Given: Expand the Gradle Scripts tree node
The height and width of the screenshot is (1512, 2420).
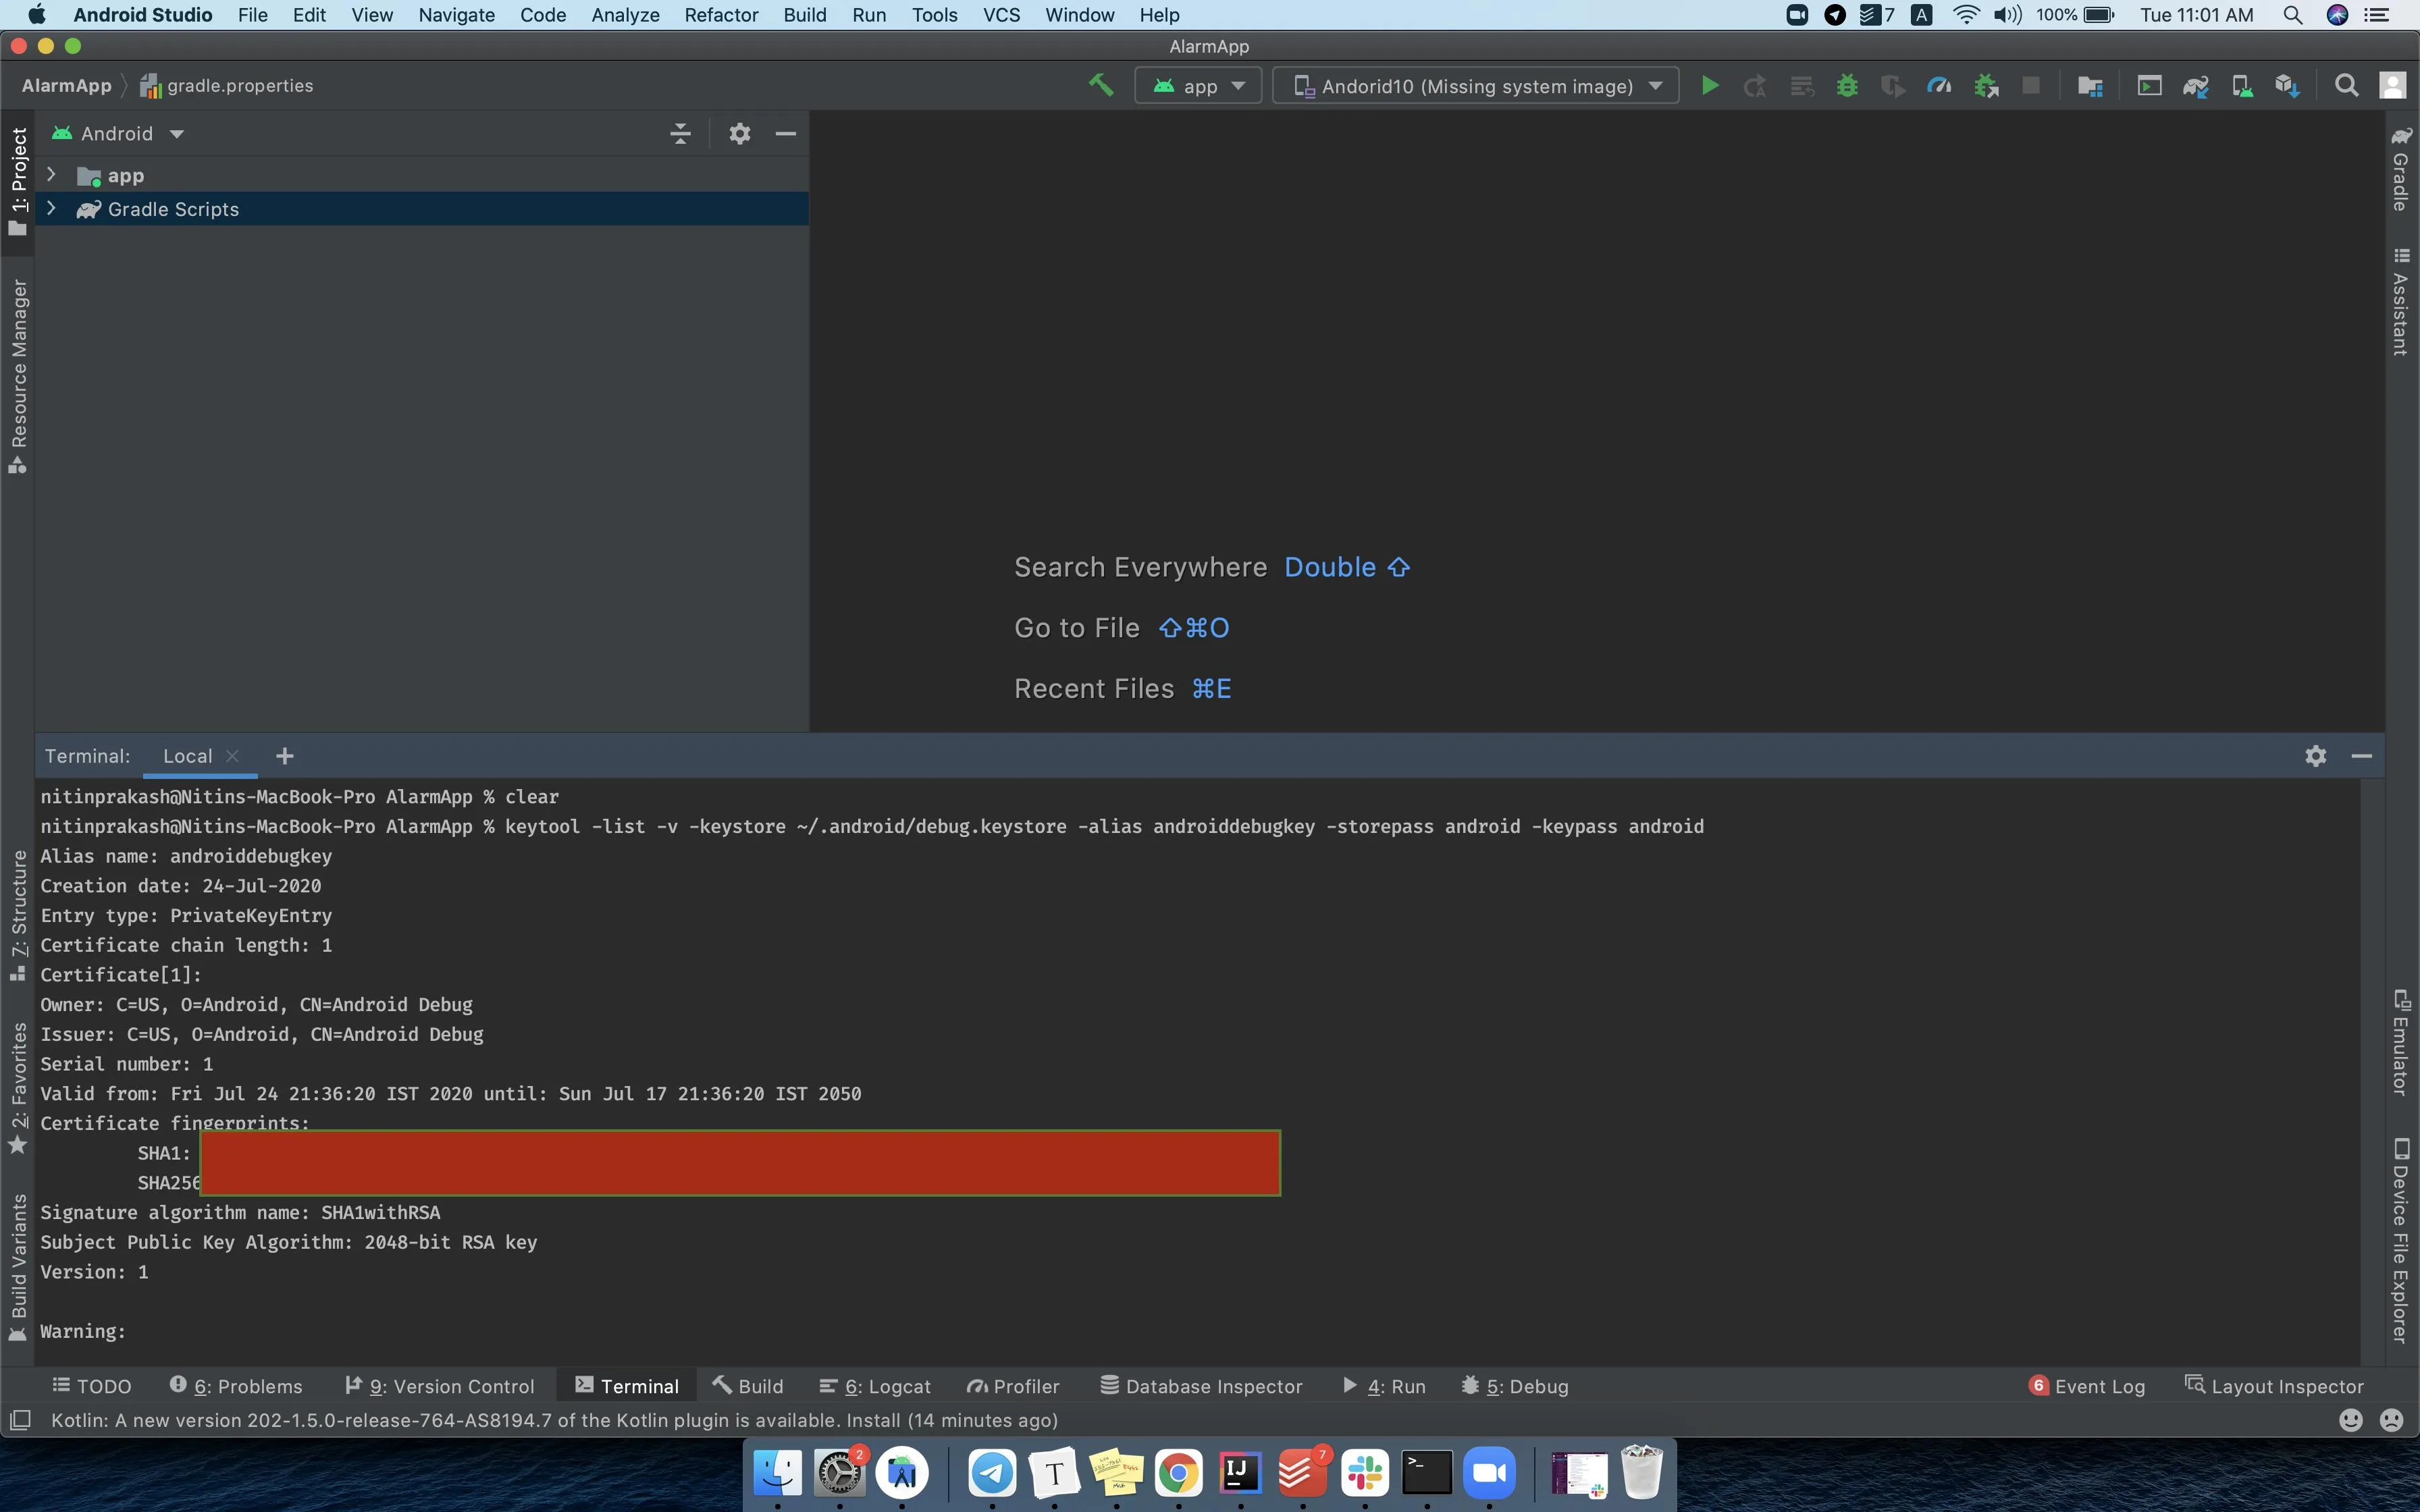Looking at the screenshot, I should [51, 209].
